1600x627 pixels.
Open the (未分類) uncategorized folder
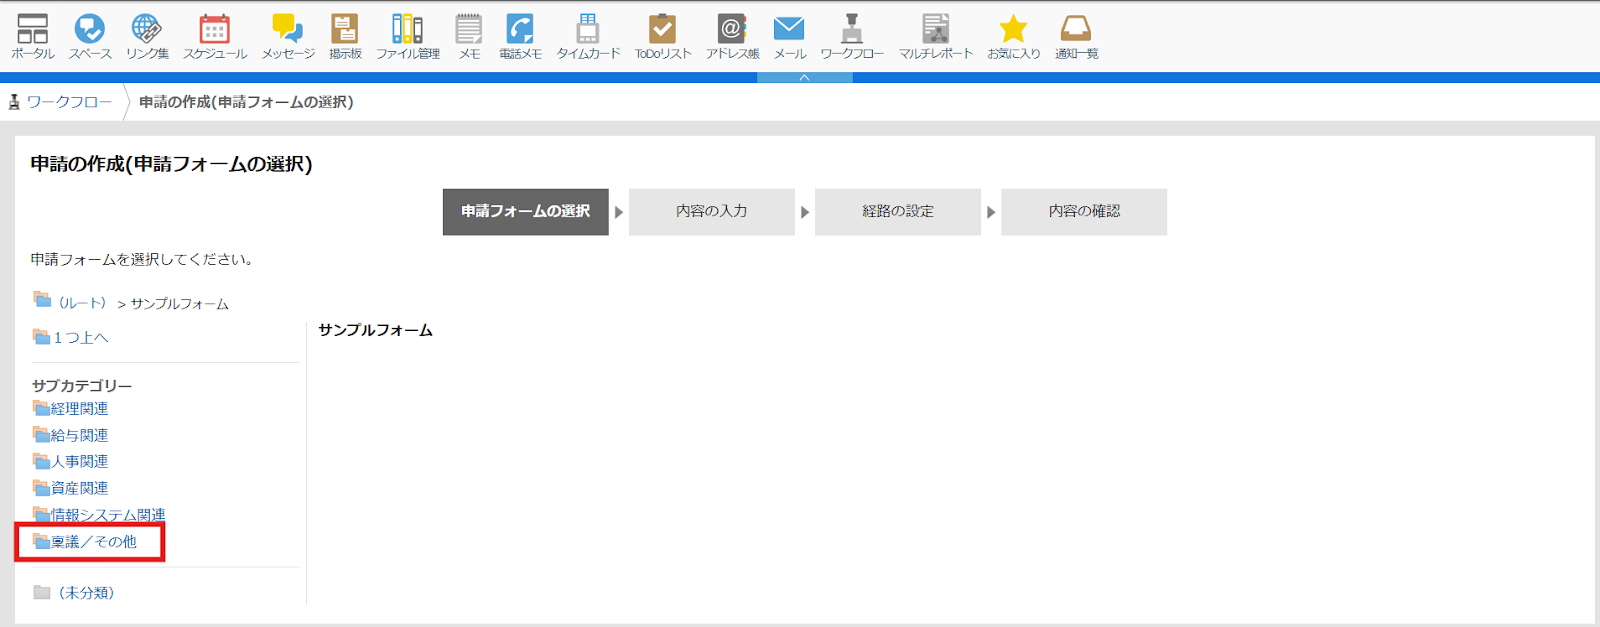(86, 593)
